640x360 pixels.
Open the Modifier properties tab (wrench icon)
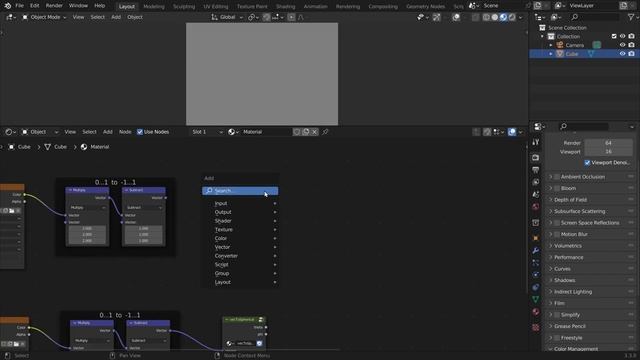(536, 250)
